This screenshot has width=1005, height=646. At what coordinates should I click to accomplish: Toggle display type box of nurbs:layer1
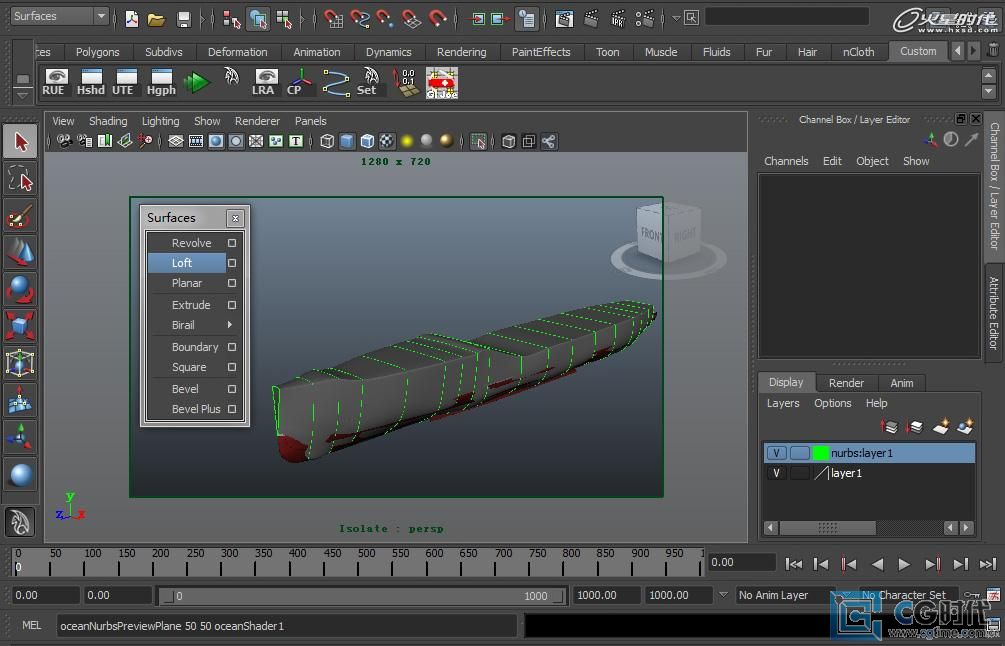point(799,453)
